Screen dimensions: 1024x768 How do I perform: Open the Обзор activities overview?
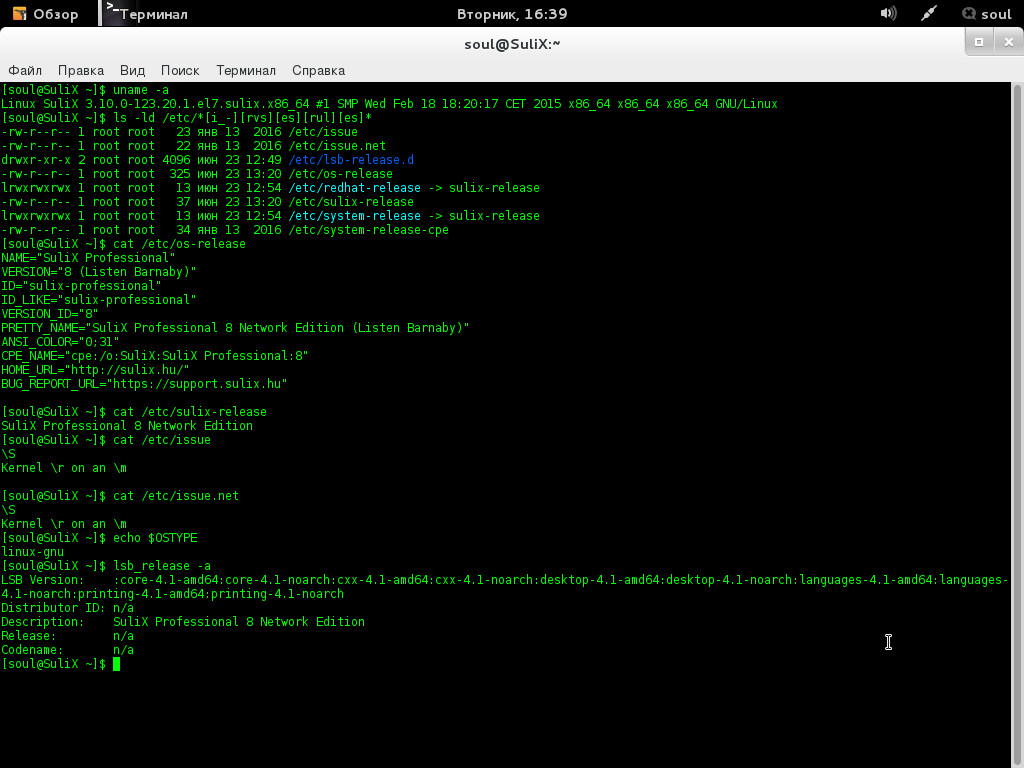[46, 14]
